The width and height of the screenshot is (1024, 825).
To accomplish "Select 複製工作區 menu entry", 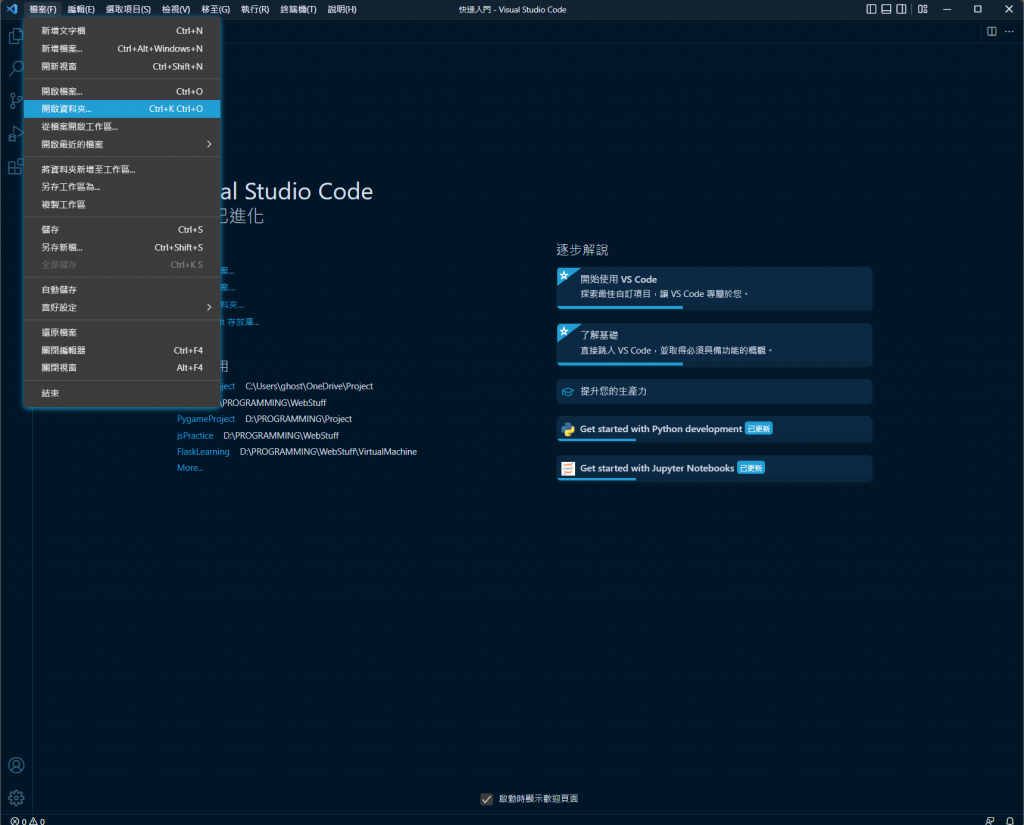I will pos(122,204).
